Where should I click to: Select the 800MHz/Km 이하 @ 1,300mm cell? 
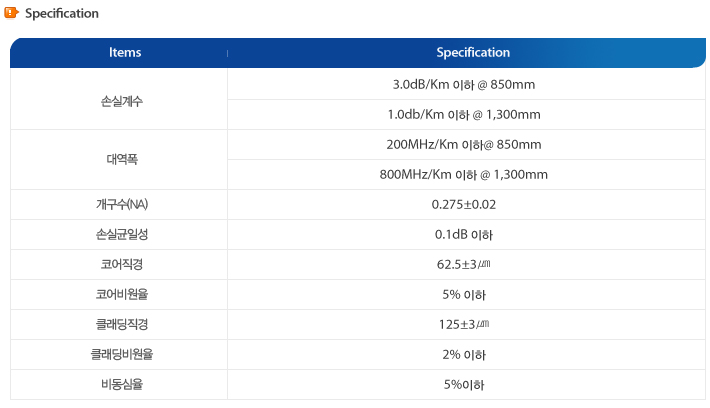464,175
